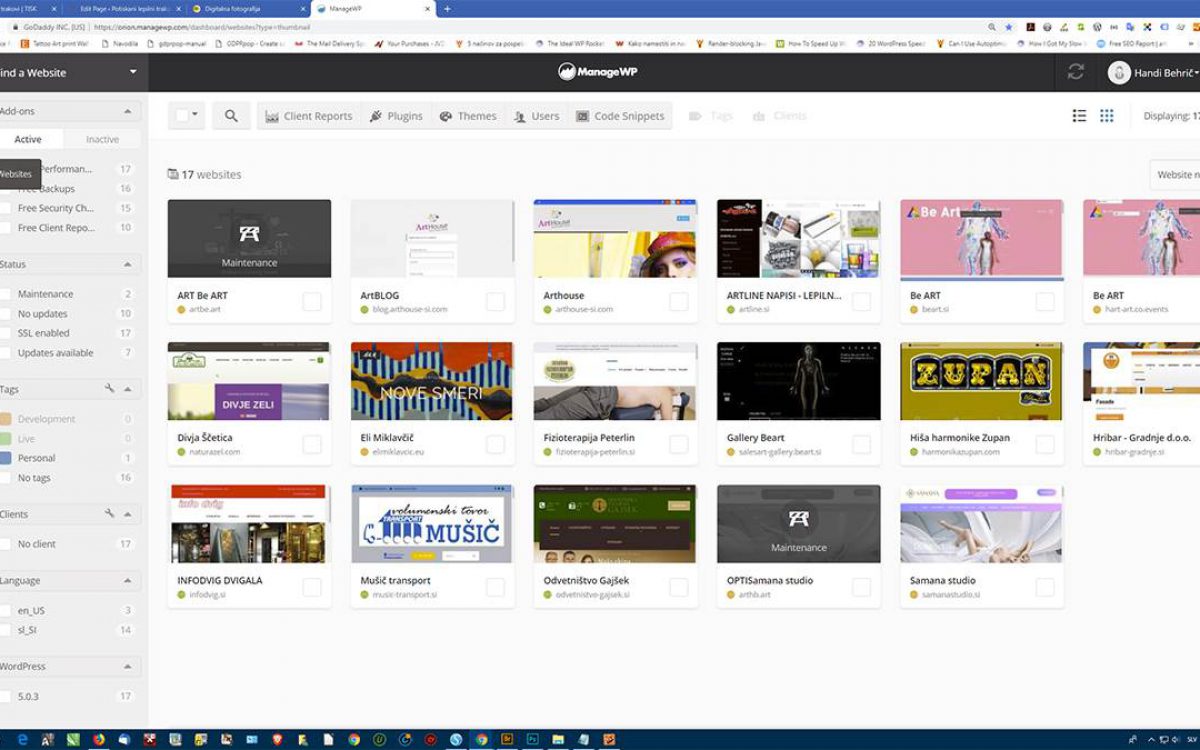1200x750 pixels.
Task: Open the Themes manager
Action: click(x=468, y=116)
